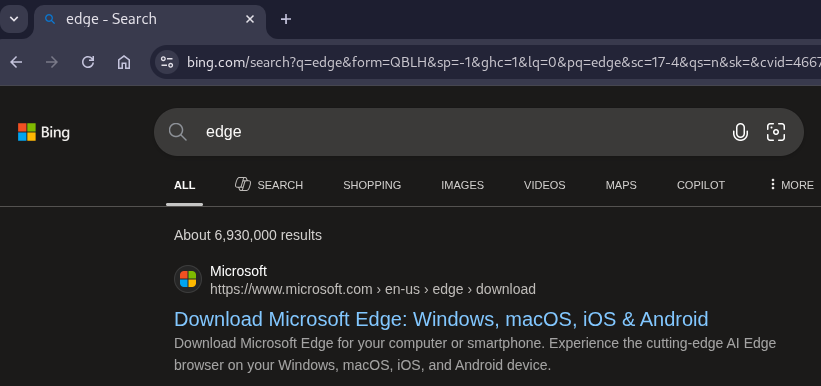Switch to the COPILOT tab
Screen dimensions: 821x386
pos(701,185)
